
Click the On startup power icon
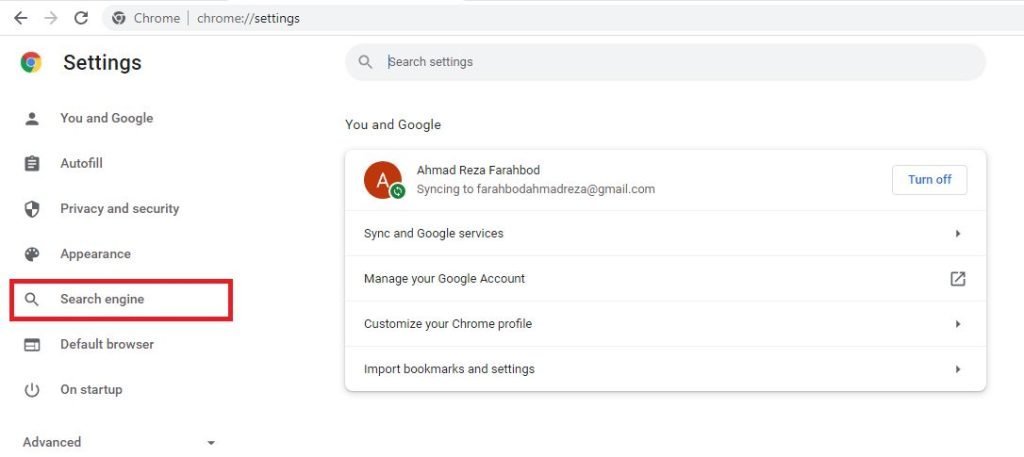(x=31, y=390)
